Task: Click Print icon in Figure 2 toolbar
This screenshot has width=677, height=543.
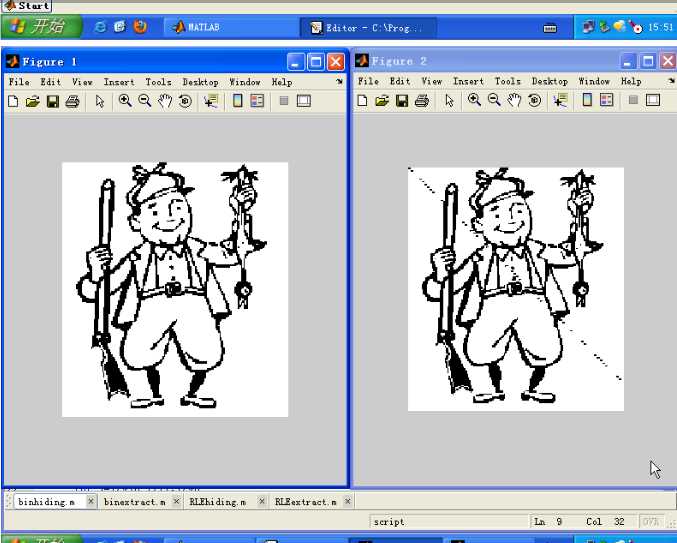Action: click(x=422, y=101)
